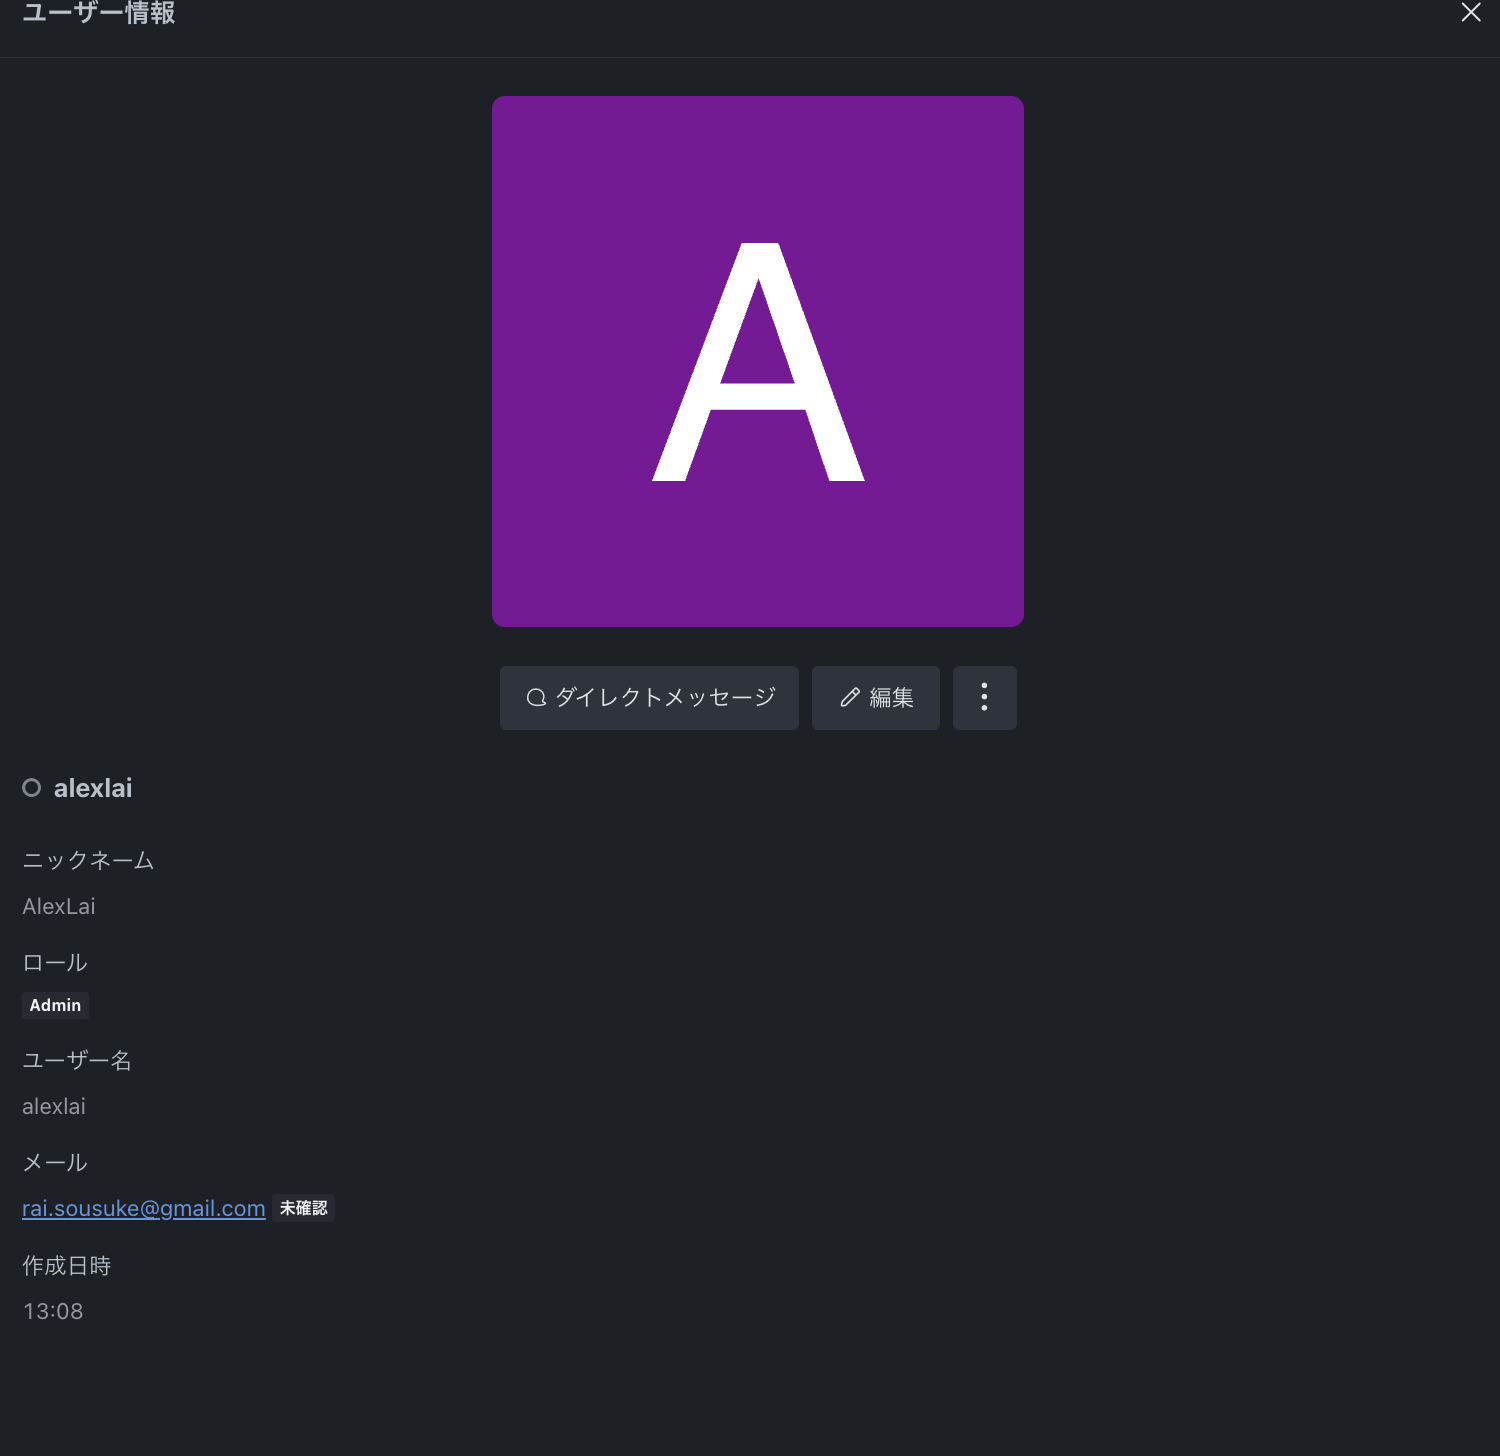This screenshot has width=1500, height=1456.
Task: Select the nickname value AlexLai
Action: (59, 906)
